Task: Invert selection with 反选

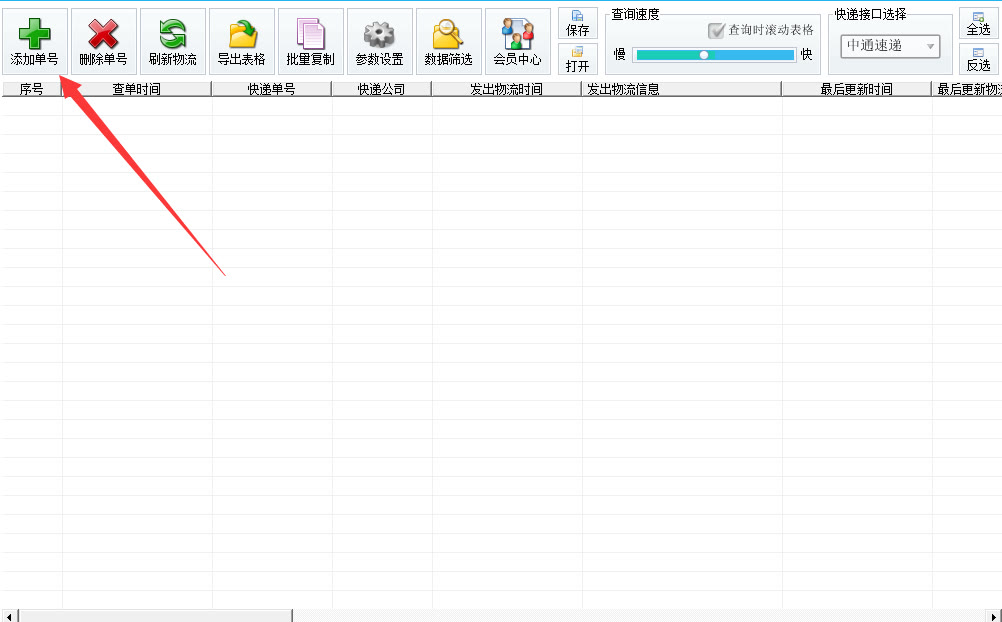Action: pos(978,59)
